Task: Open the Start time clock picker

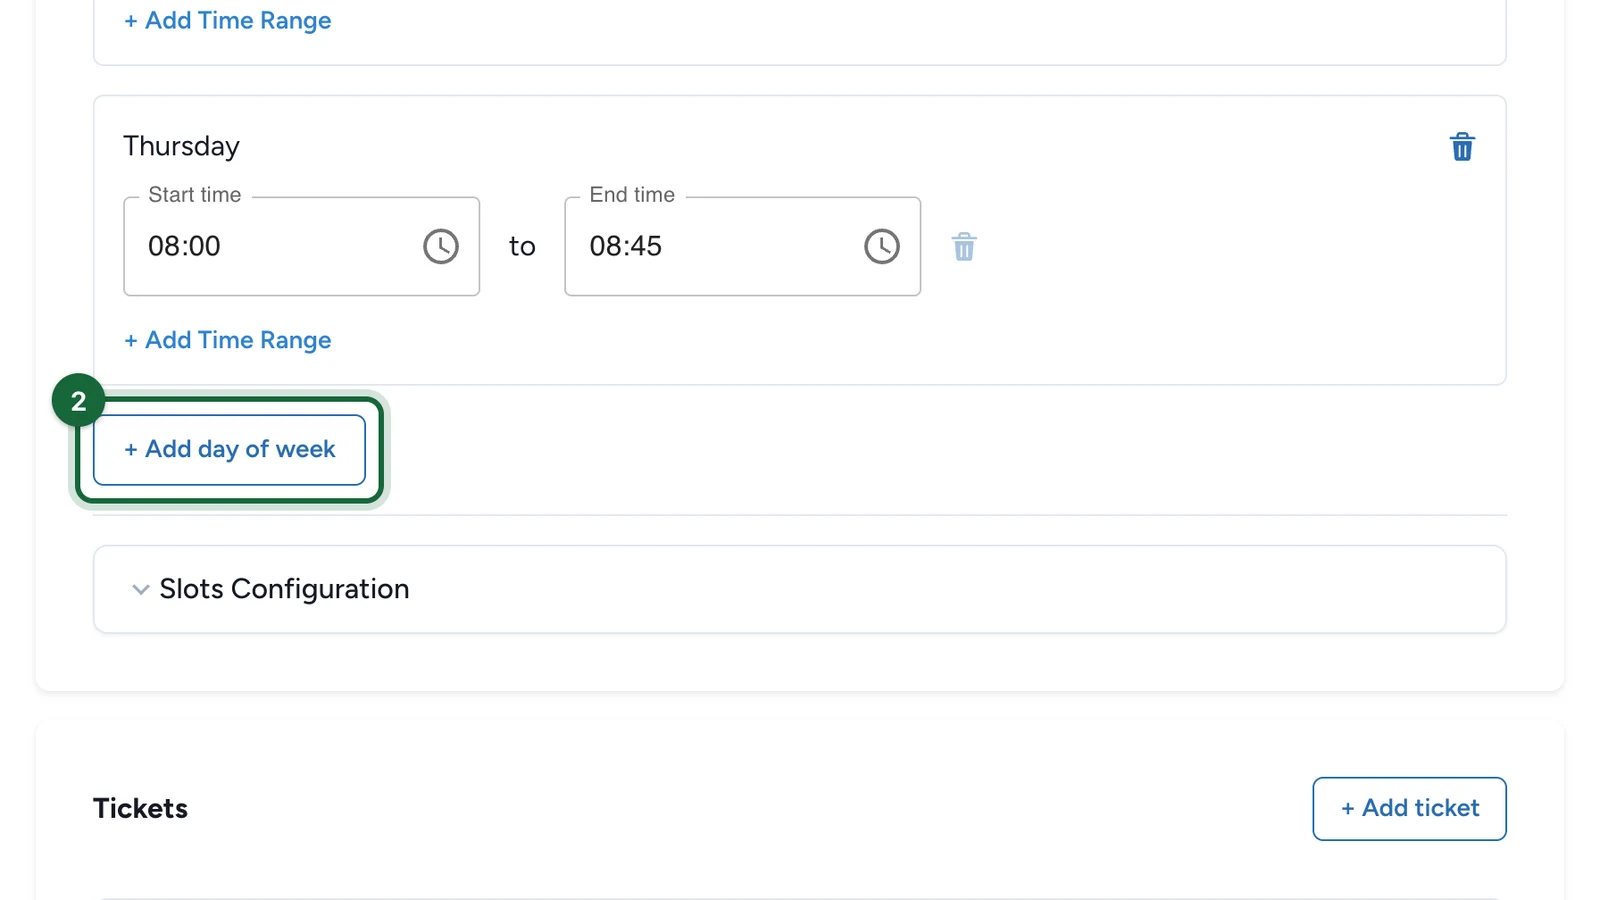Action: (441, 246)
